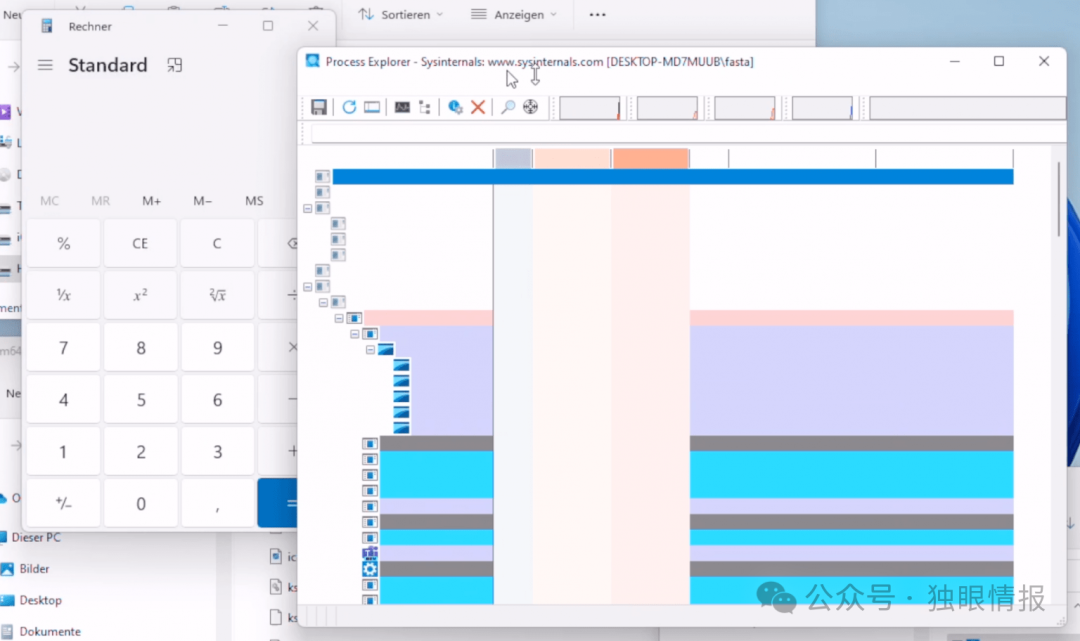This screenshot has height=641, width=1080.
Task: Click the Rechner calculator title bar icon
Action: click(47, 26)
